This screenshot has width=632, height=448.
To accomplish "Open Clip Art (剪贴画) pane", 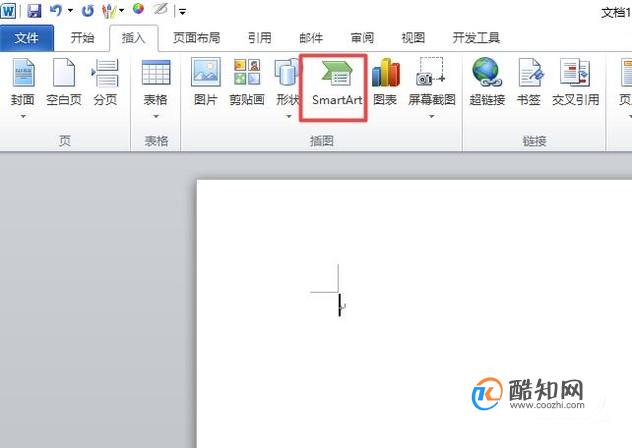I will [247, 82].
